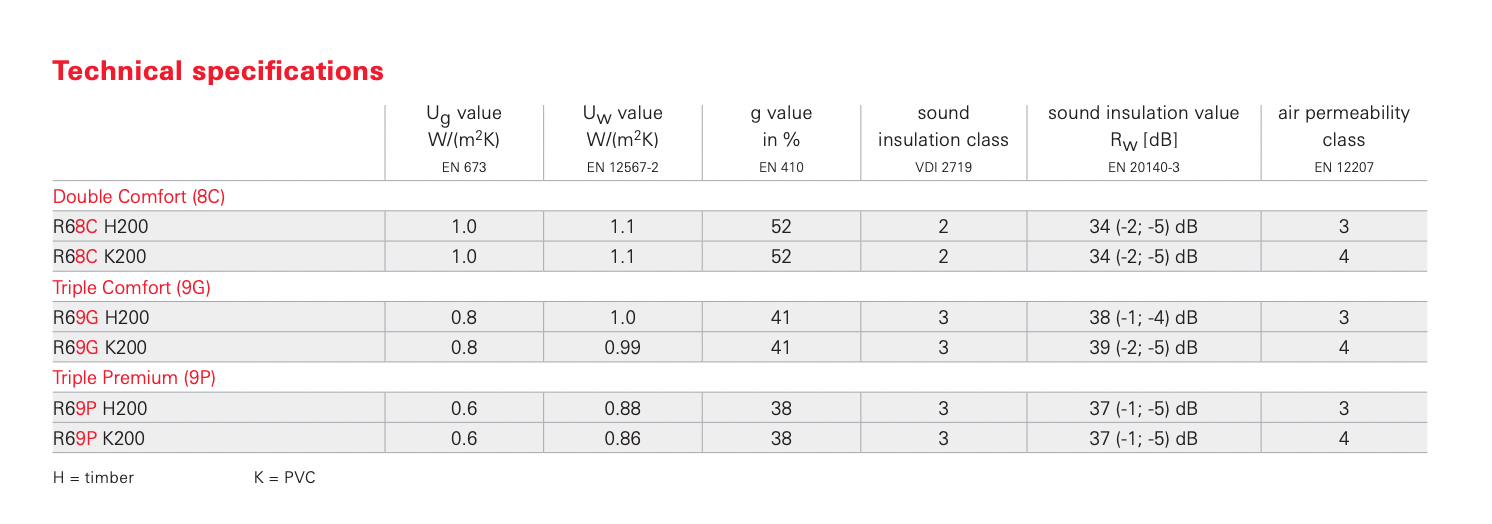Click the R68C K200 row label
Image resolution: width=1492 pixels, height=524 pixels.
pos(101,256)
